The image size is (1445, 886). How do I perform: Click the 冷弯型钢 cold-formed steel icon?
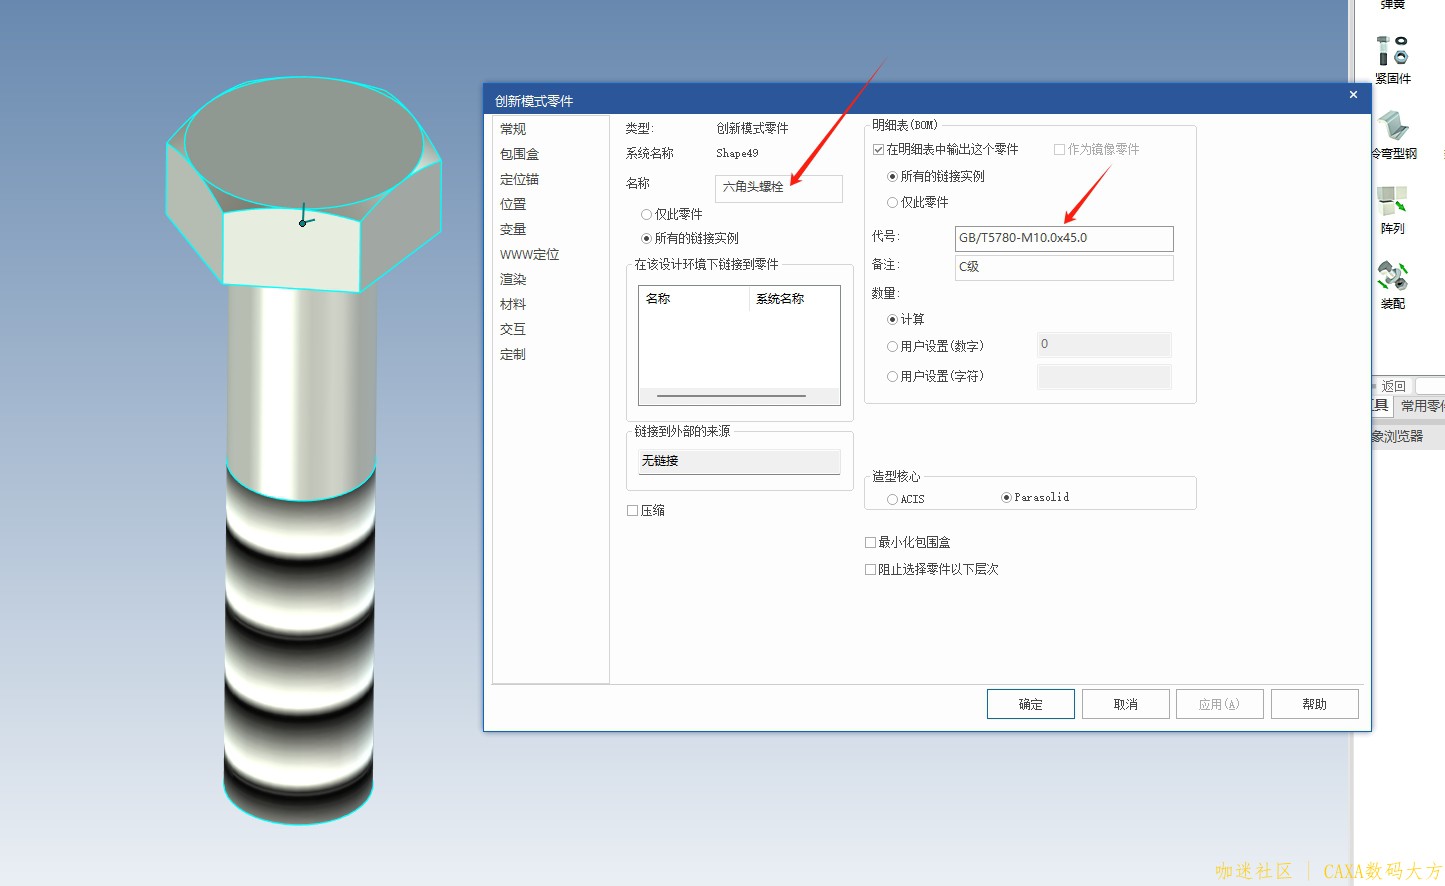(x=1393, y=127)
